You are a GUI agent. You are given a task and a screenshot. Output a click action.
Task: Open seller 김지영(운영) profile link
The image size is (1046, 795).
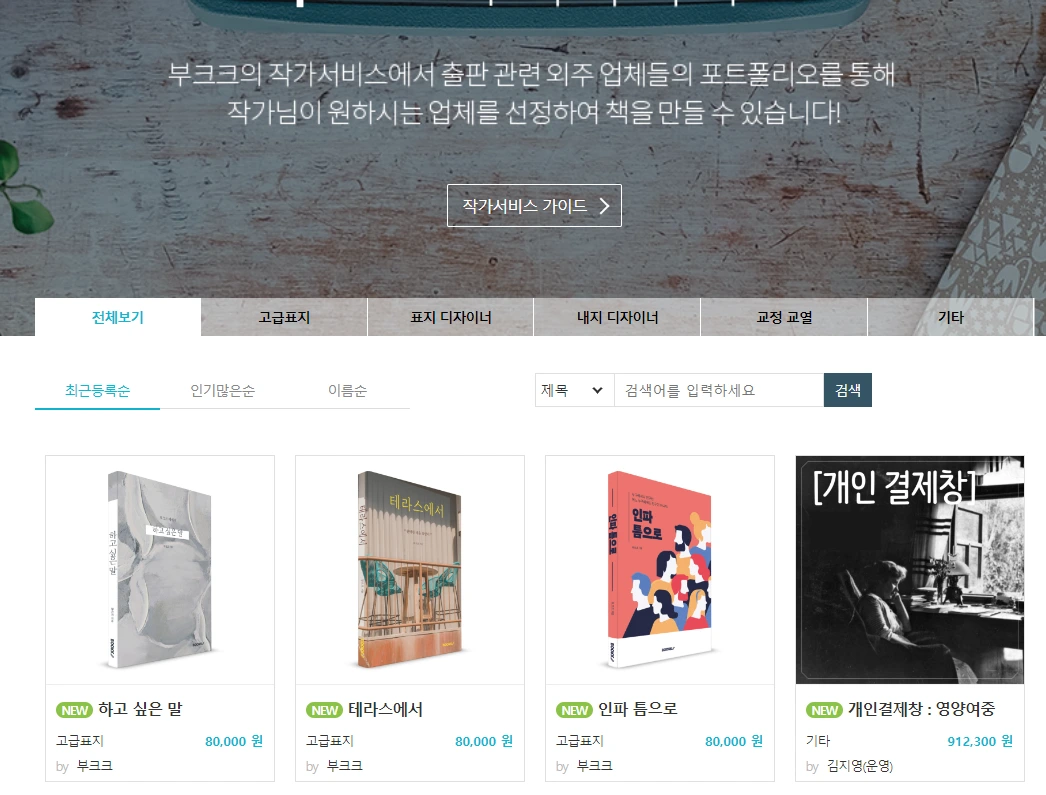point(859,766)
